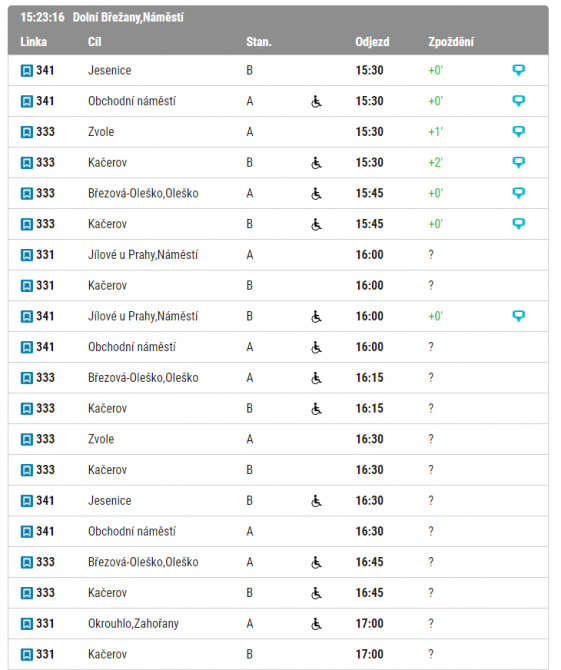The width and height of the screenshot is (561, 670).
Task: Click the Dolní Břežany,Náměstí stop title
Action: coord(128,18)
